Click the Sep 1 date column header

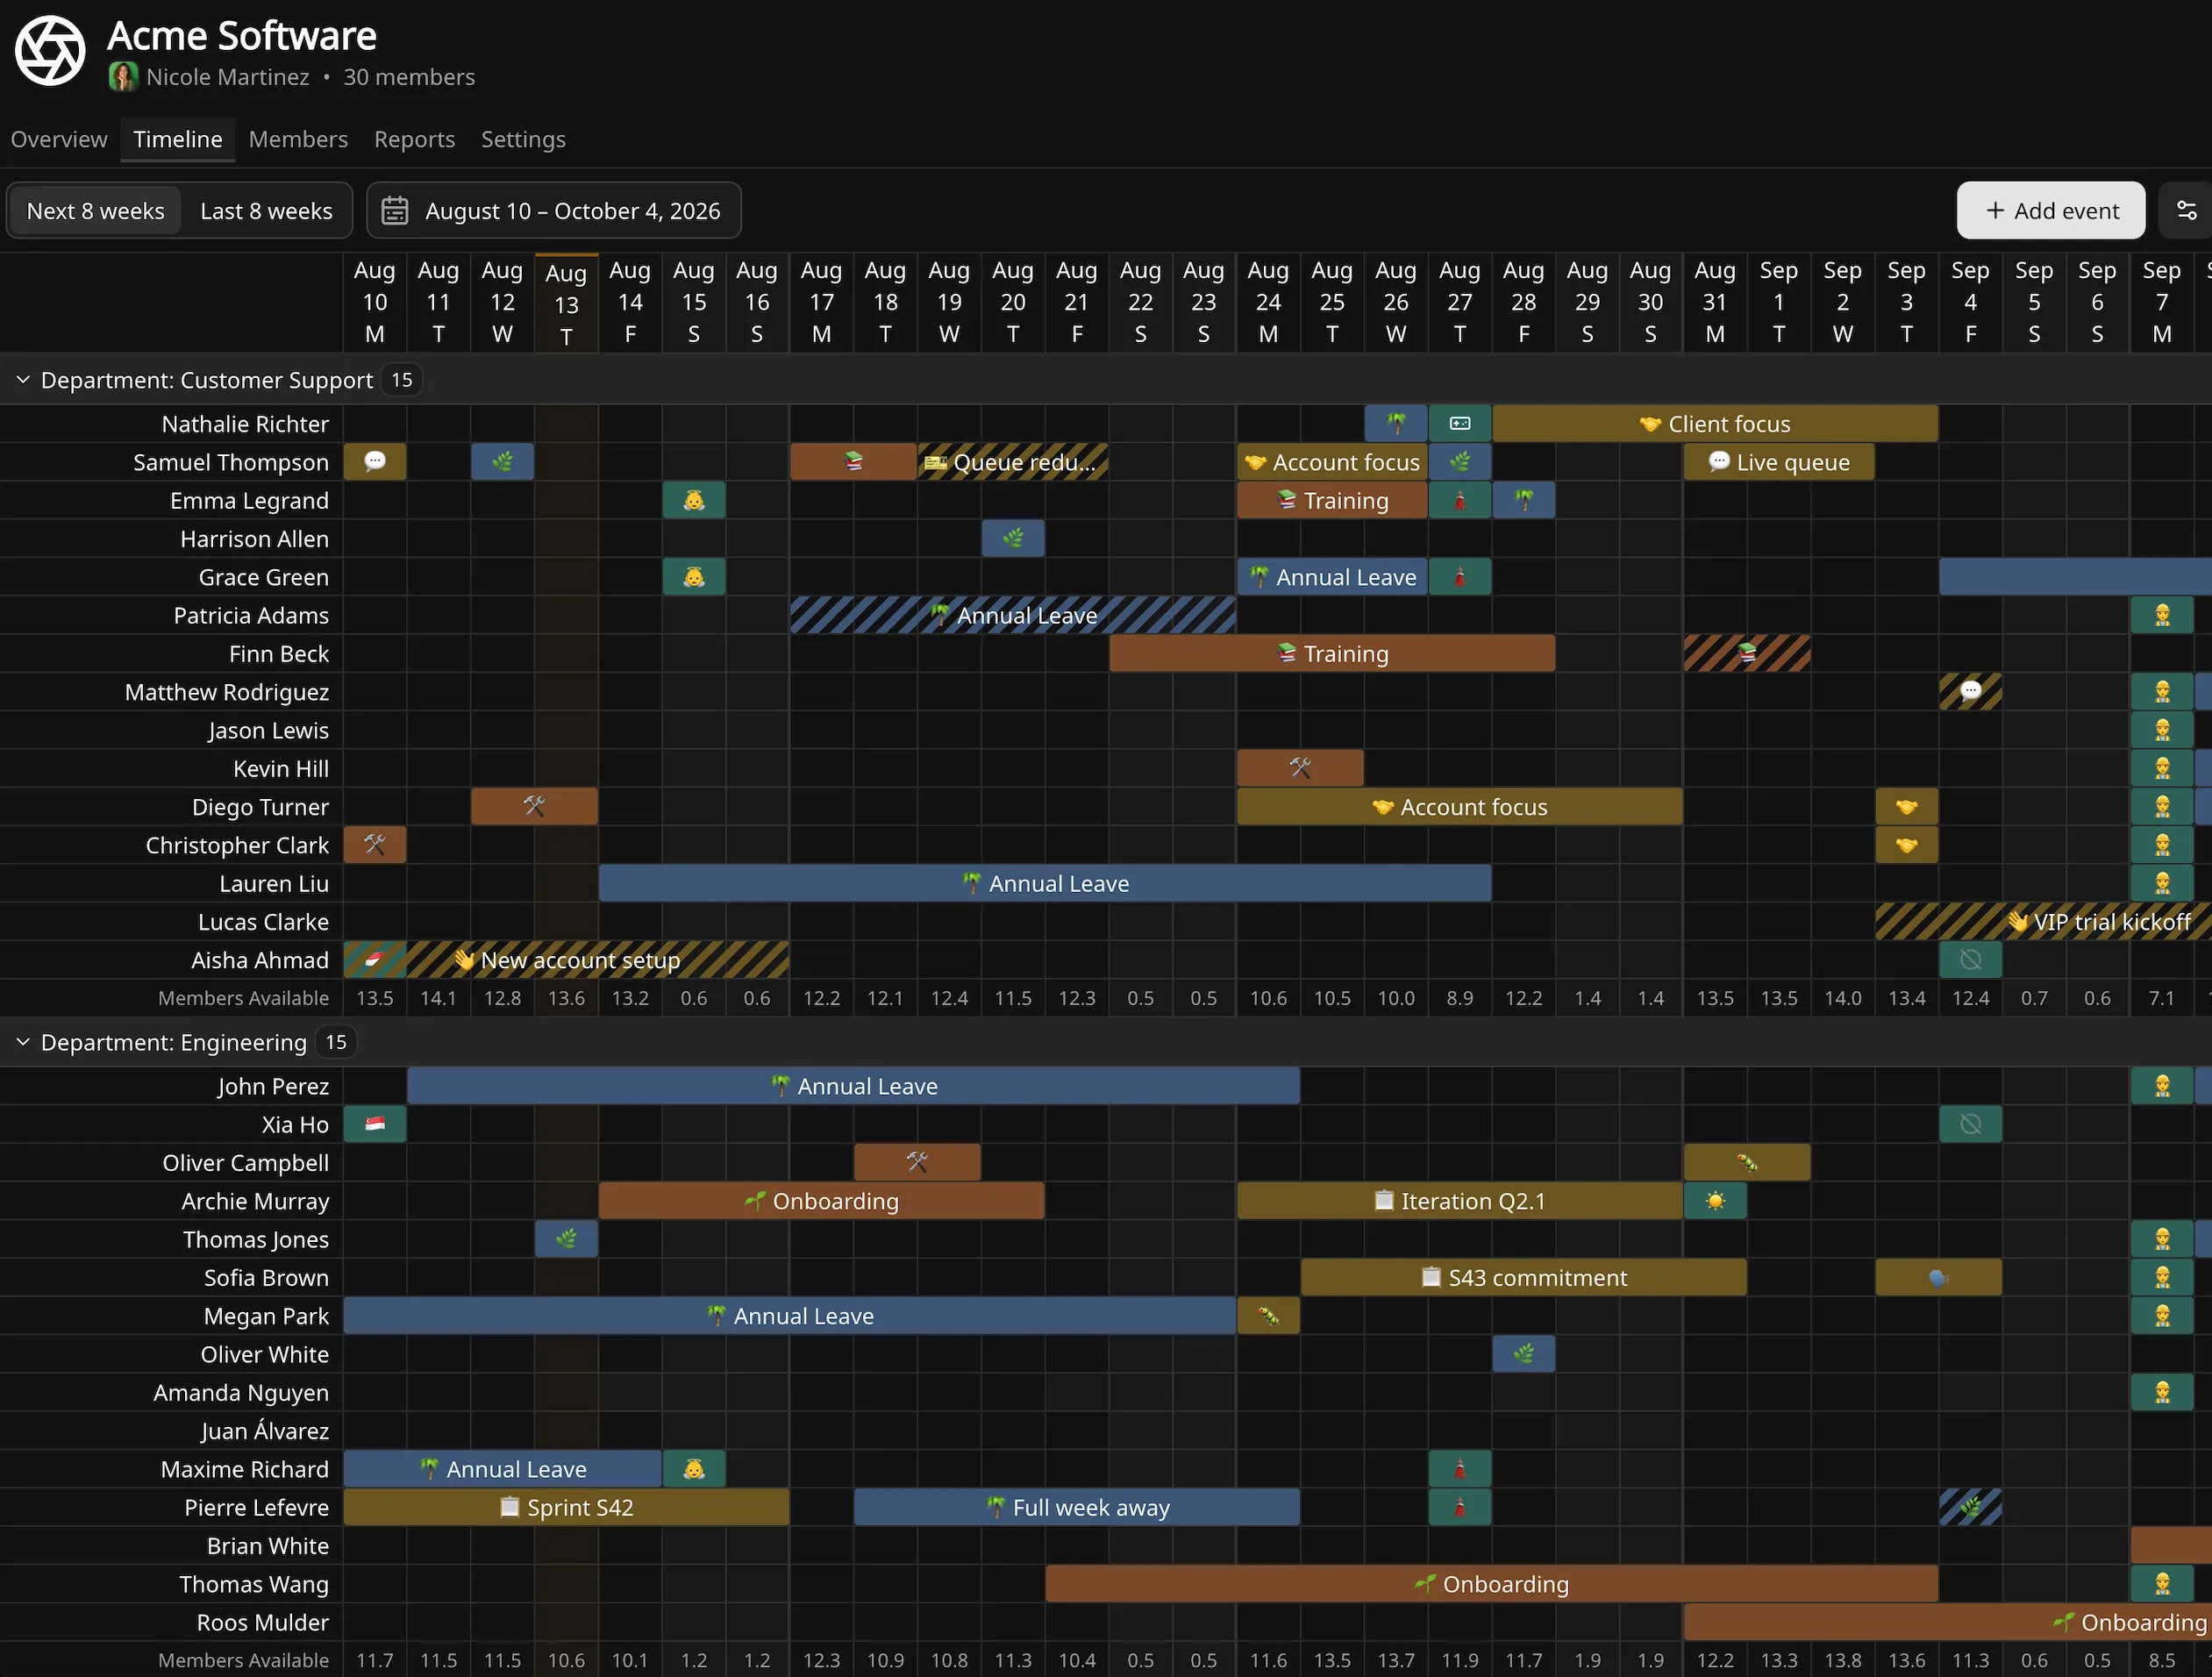click(1778, 302)
